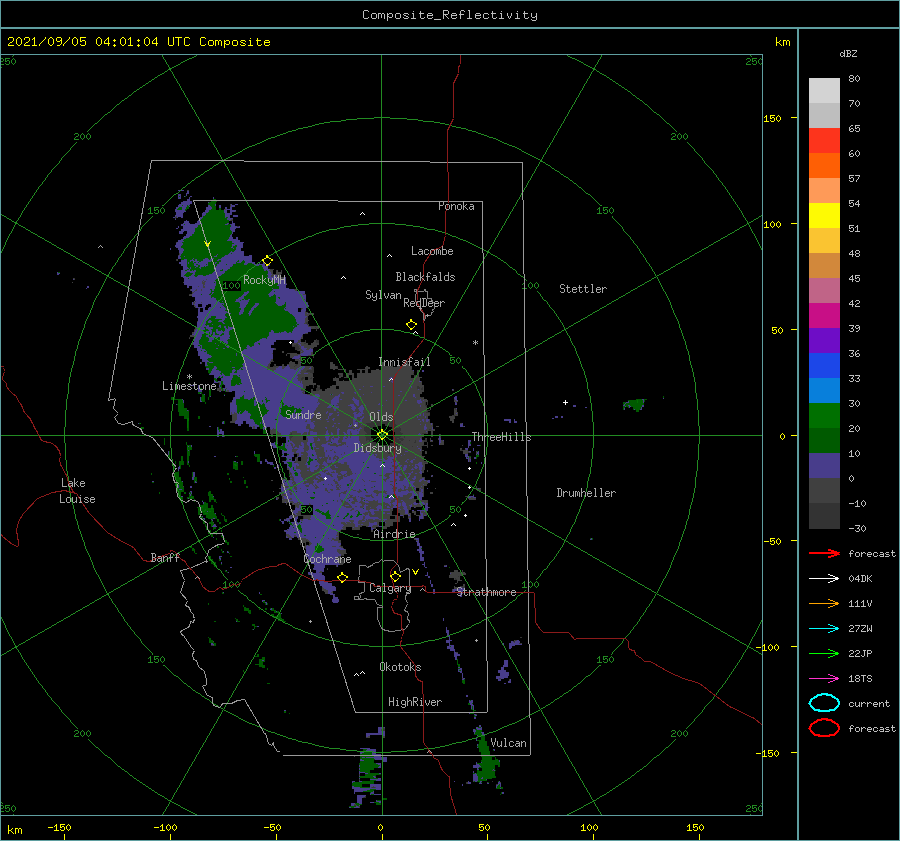Click the asterisk marker above Limestone
Screen dimensions: 900x841
(x=189, y=377)
